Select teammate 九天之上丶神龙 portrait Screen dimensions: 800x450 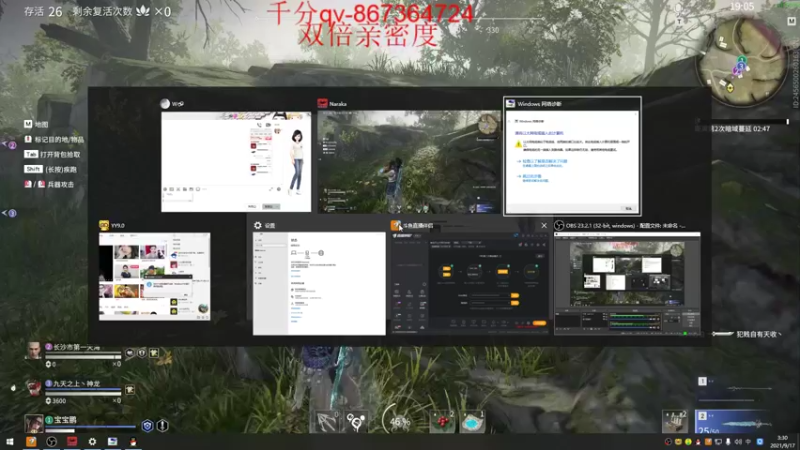click(34, 388)
